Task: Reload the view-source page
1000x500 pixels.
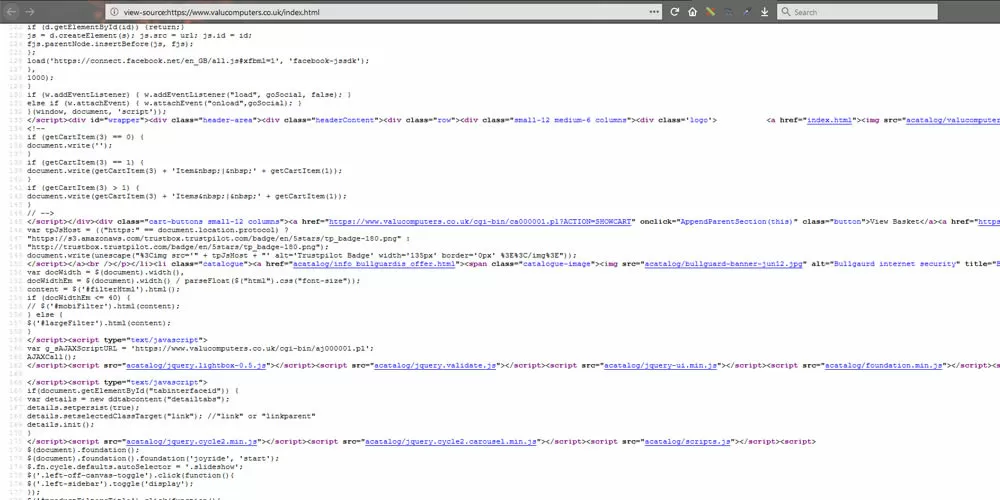Action: coord(675,12)
